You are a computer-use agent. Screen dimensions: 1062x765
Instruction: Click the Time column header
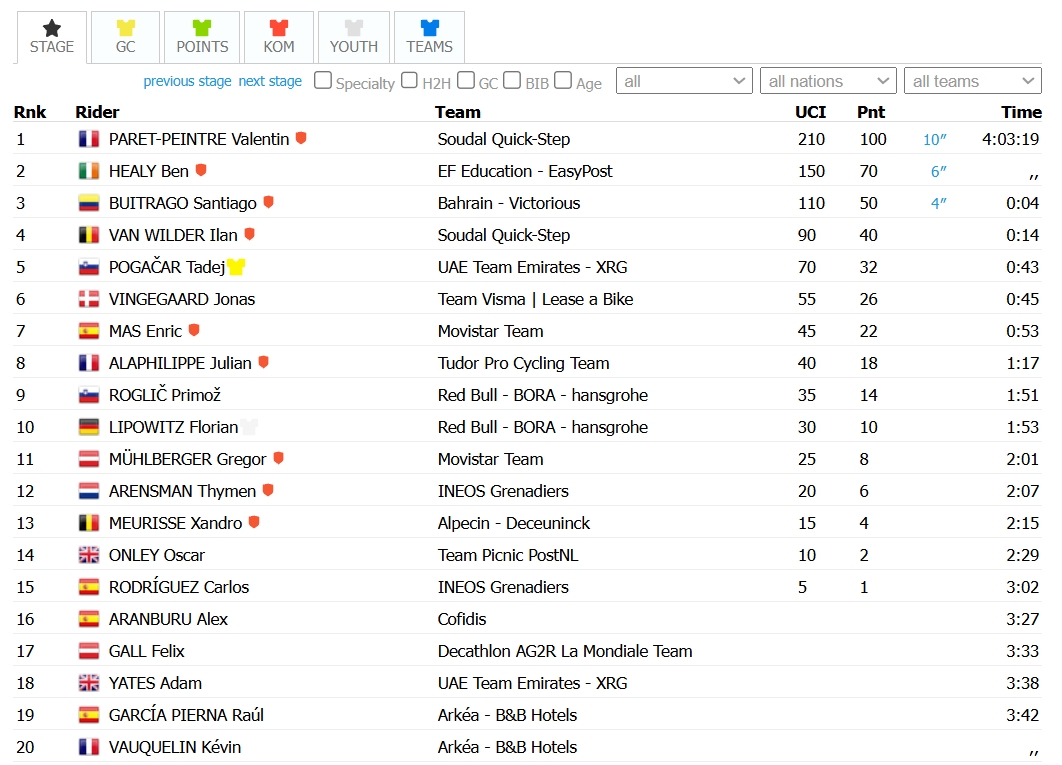tap(1021, 112)
